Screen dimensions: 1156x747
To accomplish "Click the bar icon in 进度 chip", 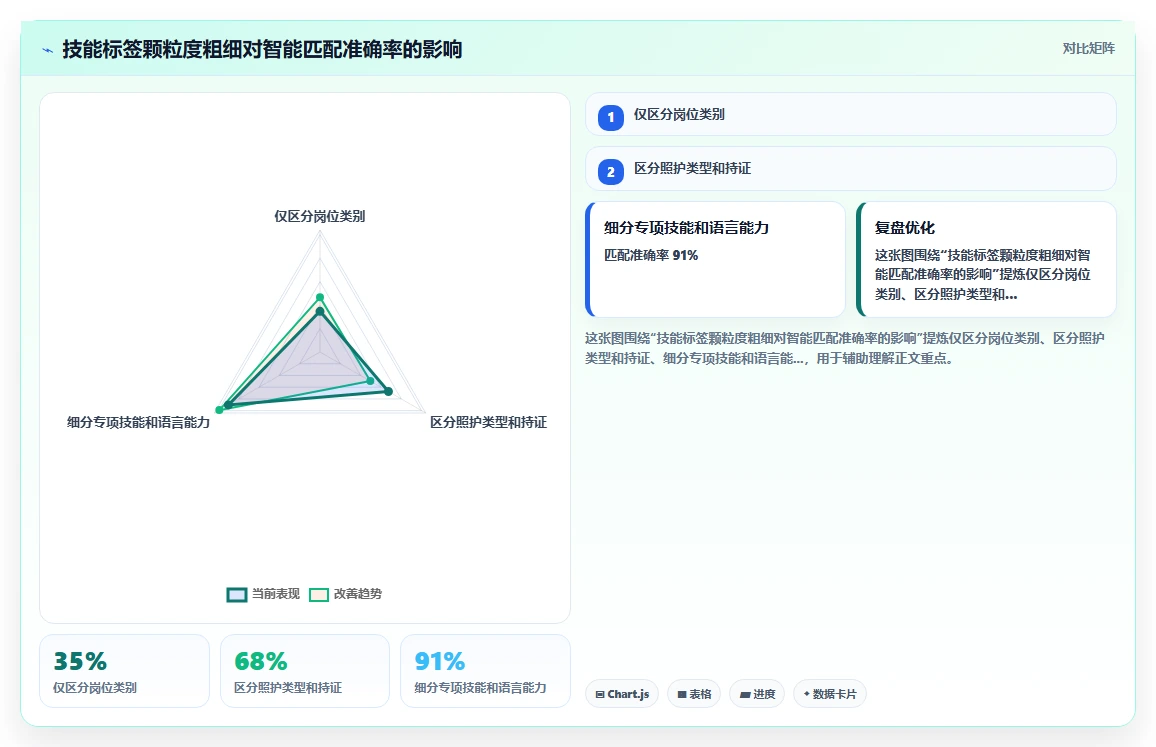I will pos(745,695).
